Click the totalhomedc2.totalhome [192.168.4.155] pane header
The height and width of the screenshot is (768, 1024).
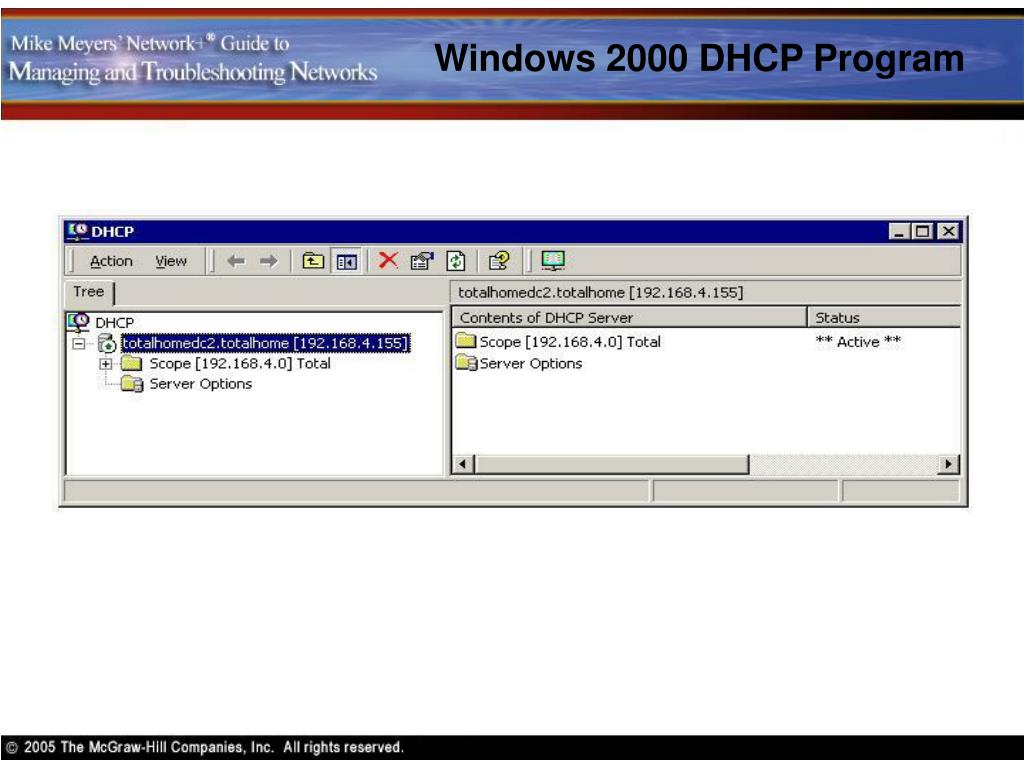tap(600, 293)
